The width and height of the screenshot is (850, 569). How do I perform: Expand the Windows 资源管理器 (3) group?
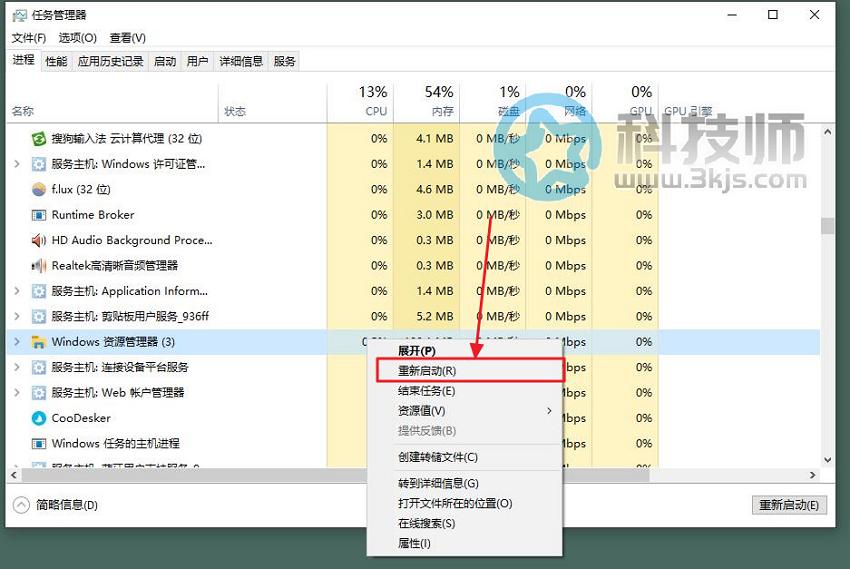(17, 342)
